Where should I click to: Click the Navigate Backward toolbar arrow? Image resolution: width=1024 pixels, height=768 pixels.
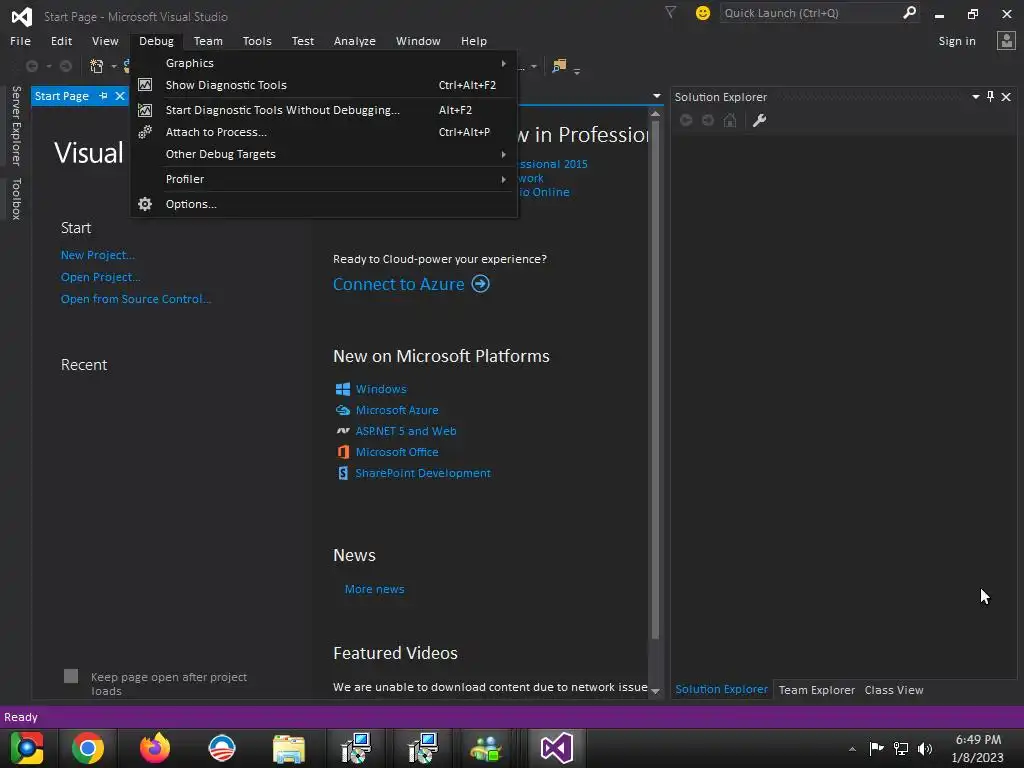[31, 66]
